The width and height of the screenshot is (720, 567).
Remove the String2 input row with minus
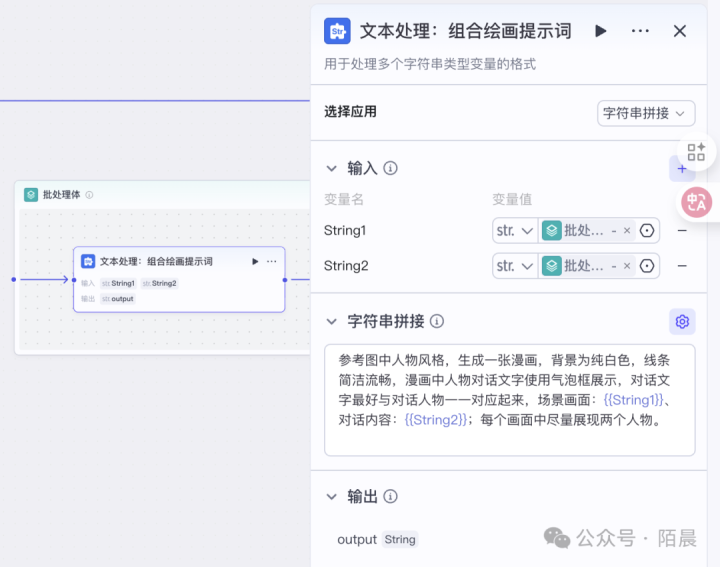pyautogui.click(x=682, y=266)
